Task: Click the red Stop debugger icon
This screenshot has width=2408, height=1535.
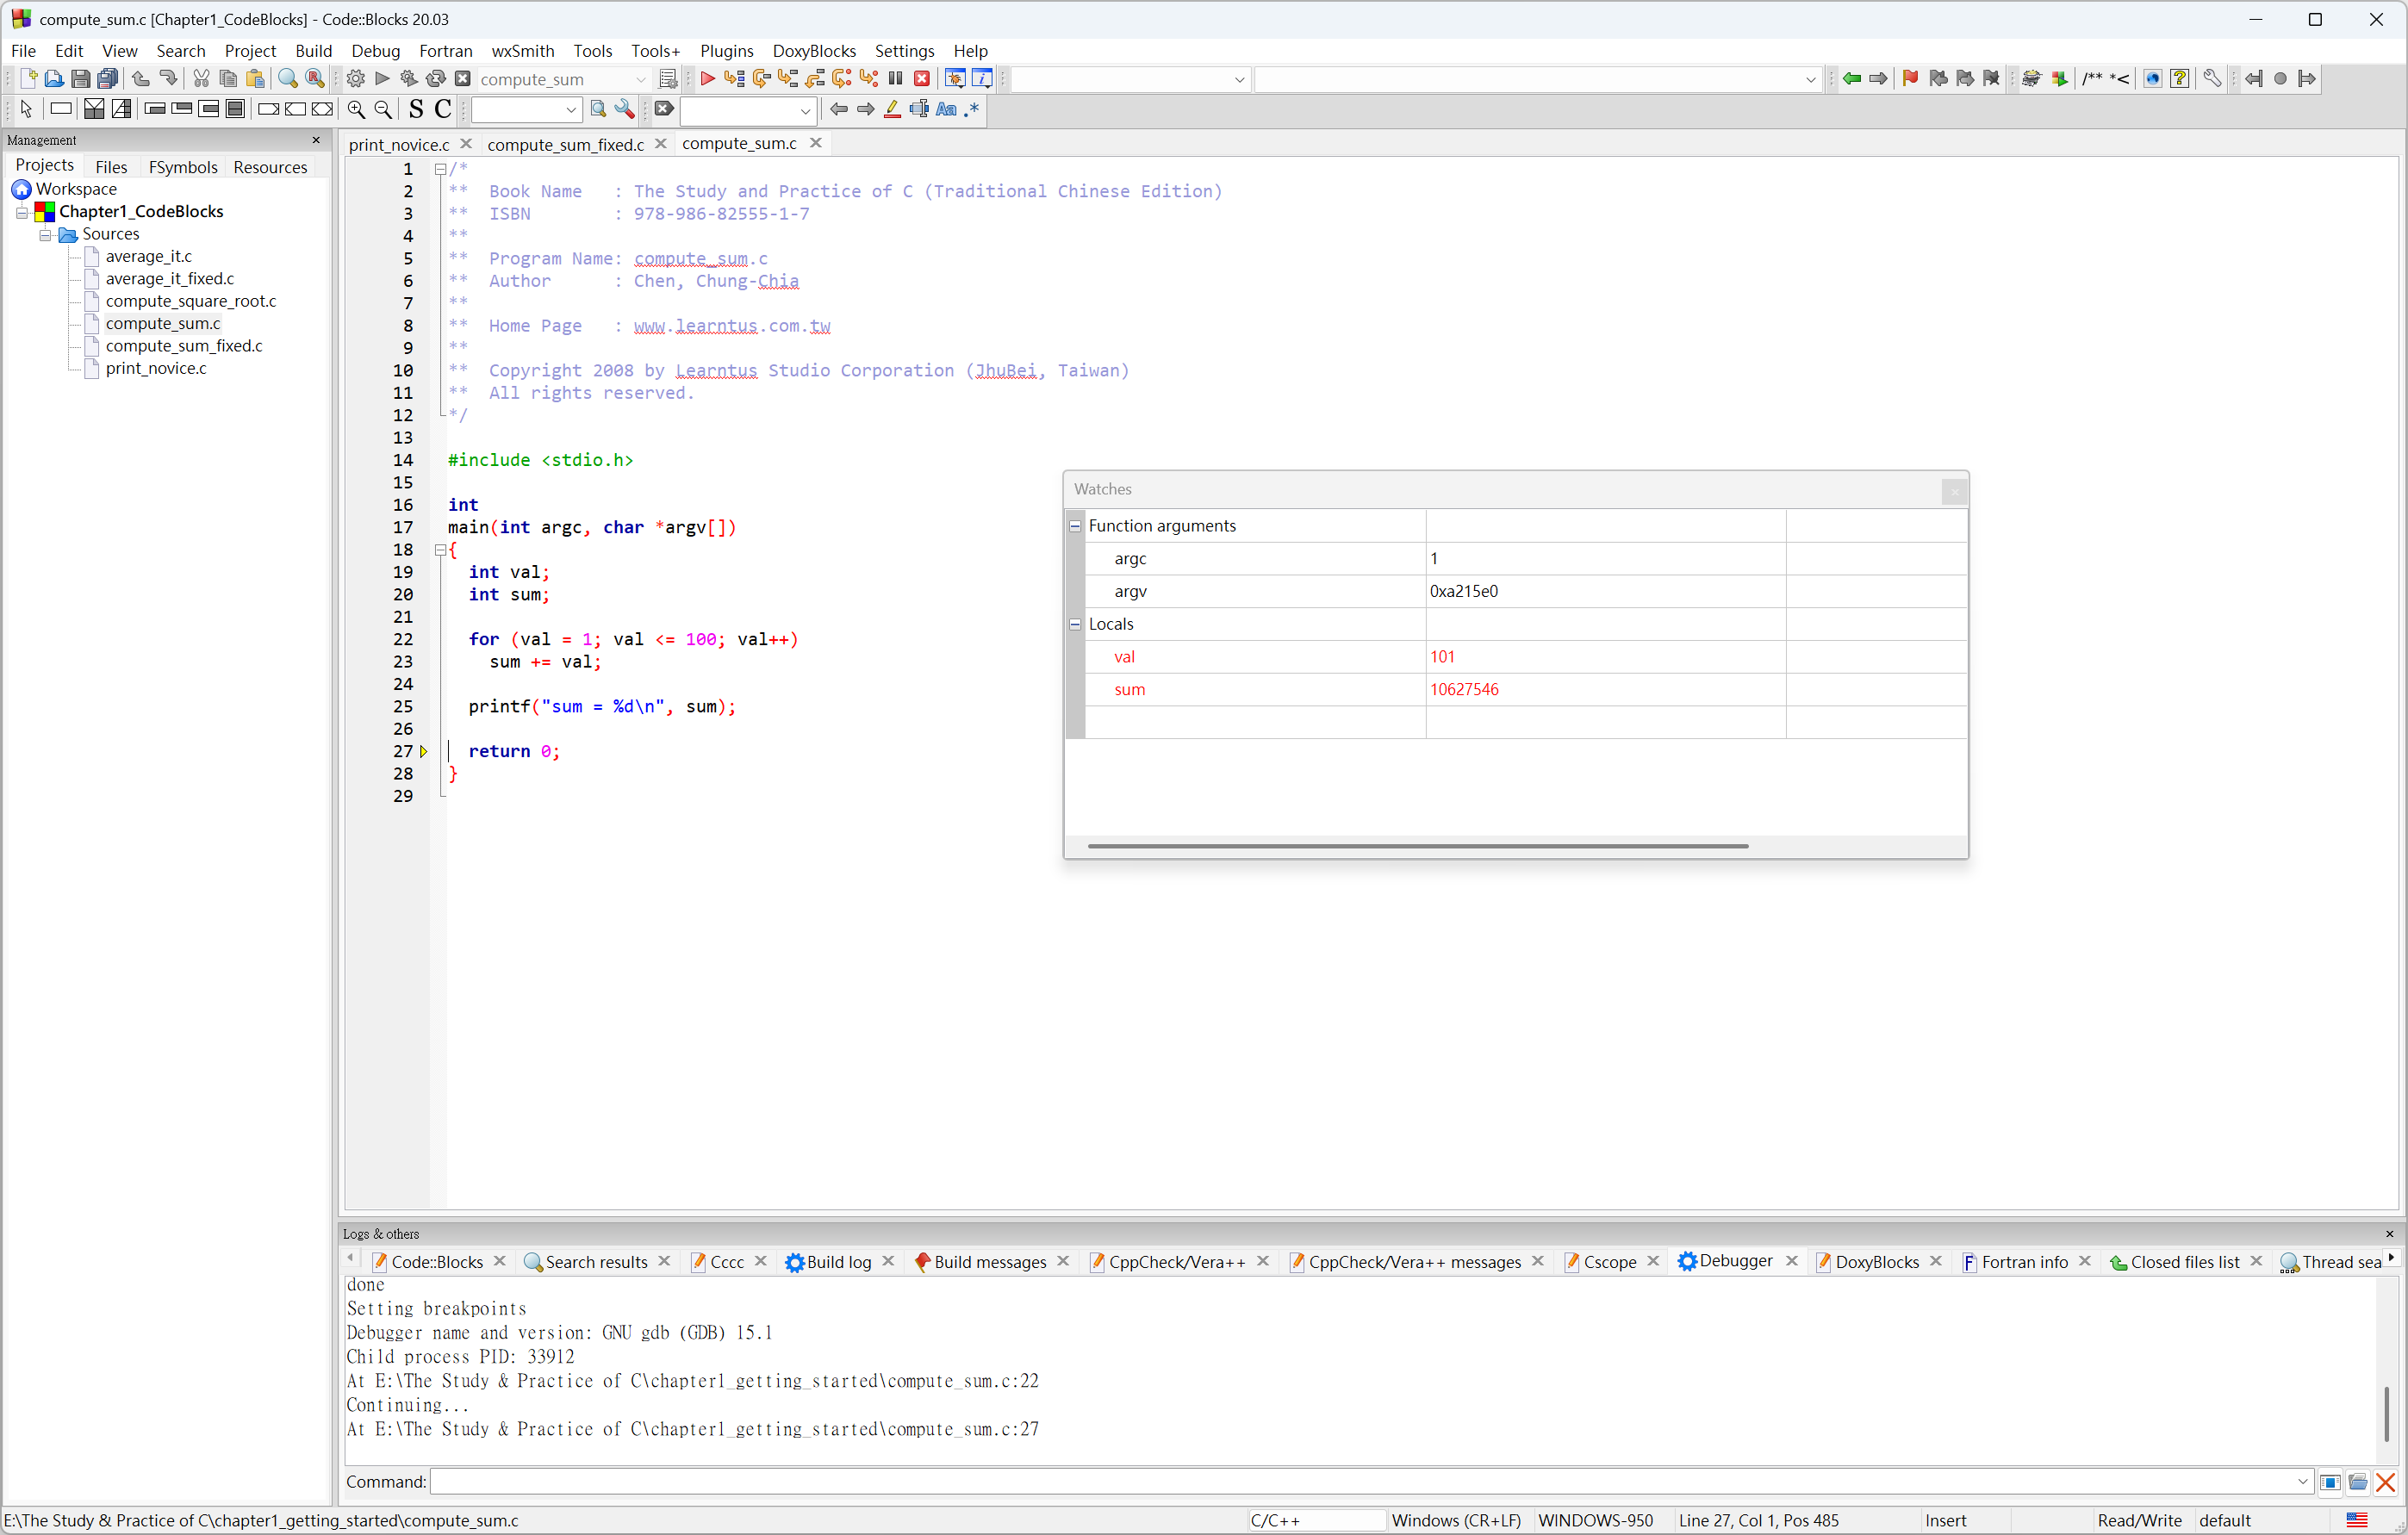Action: 922,79
